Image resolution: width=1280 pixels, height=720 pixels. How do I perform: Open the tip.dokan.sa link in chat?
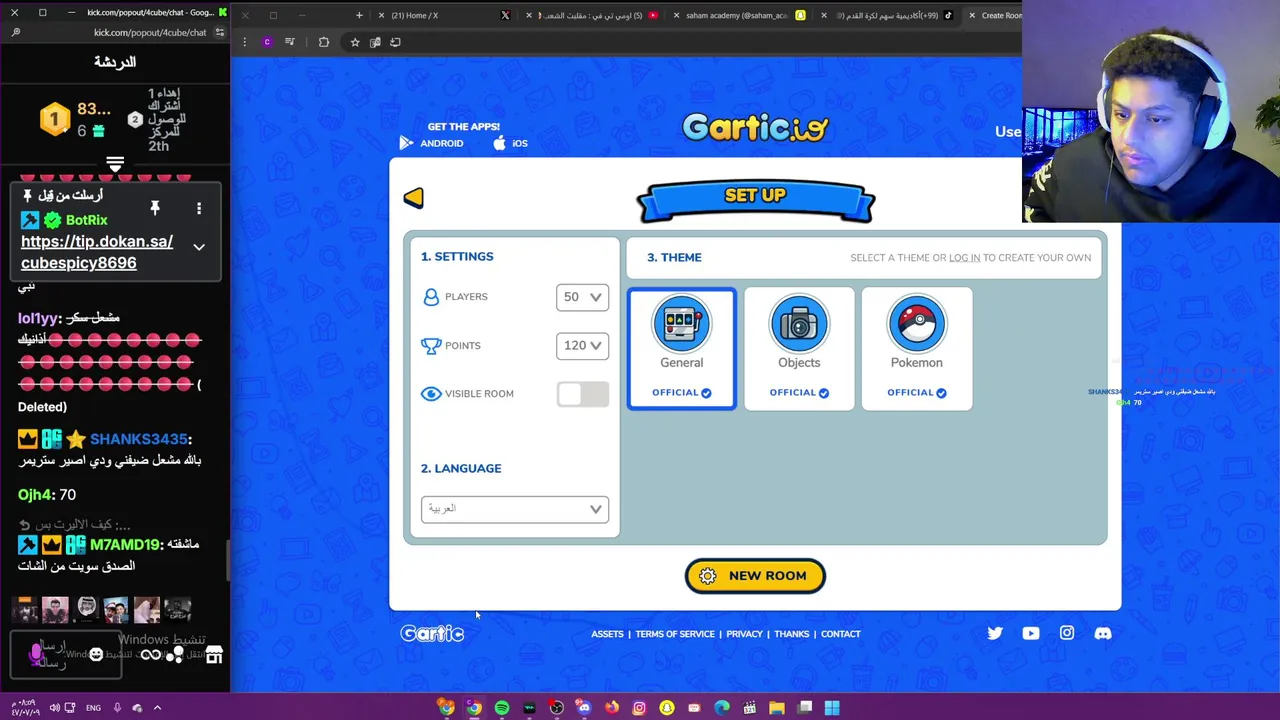point(97,252)
